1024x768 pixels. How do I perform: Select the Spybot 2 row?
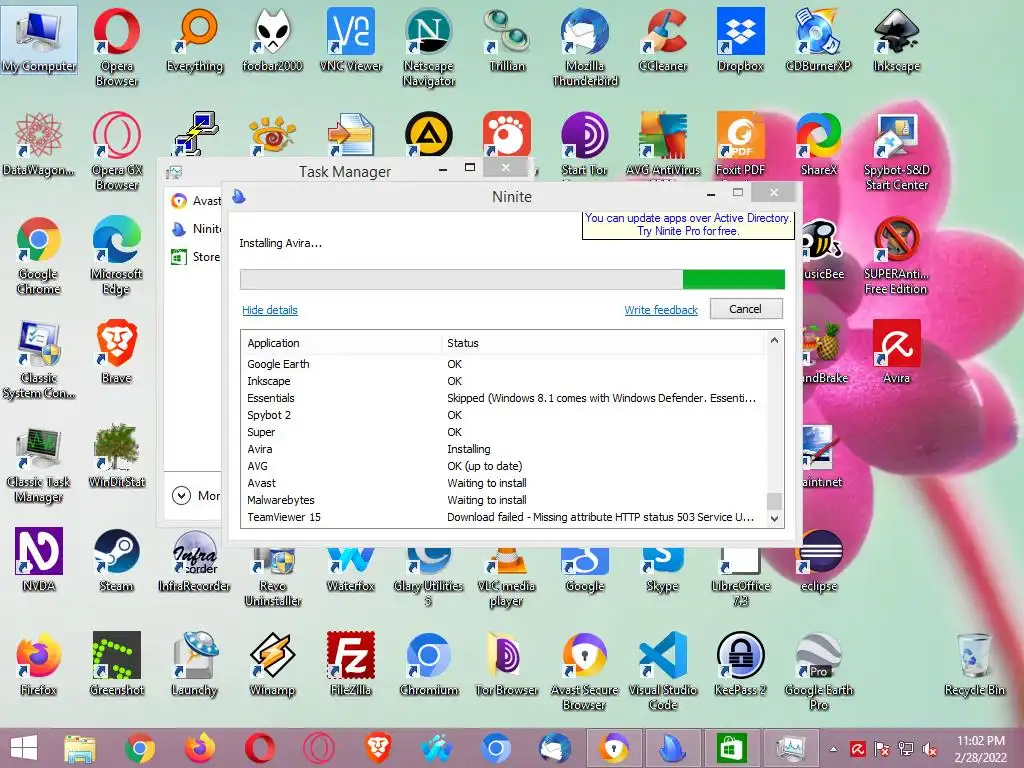[504, 415]
